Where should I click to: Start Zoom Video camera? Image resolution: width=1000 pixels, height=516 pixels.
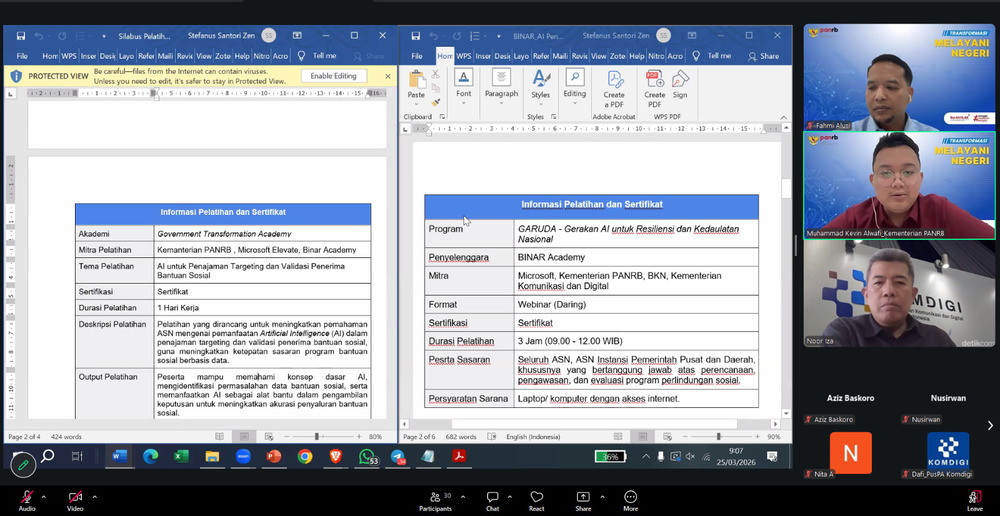pos(75,499)
